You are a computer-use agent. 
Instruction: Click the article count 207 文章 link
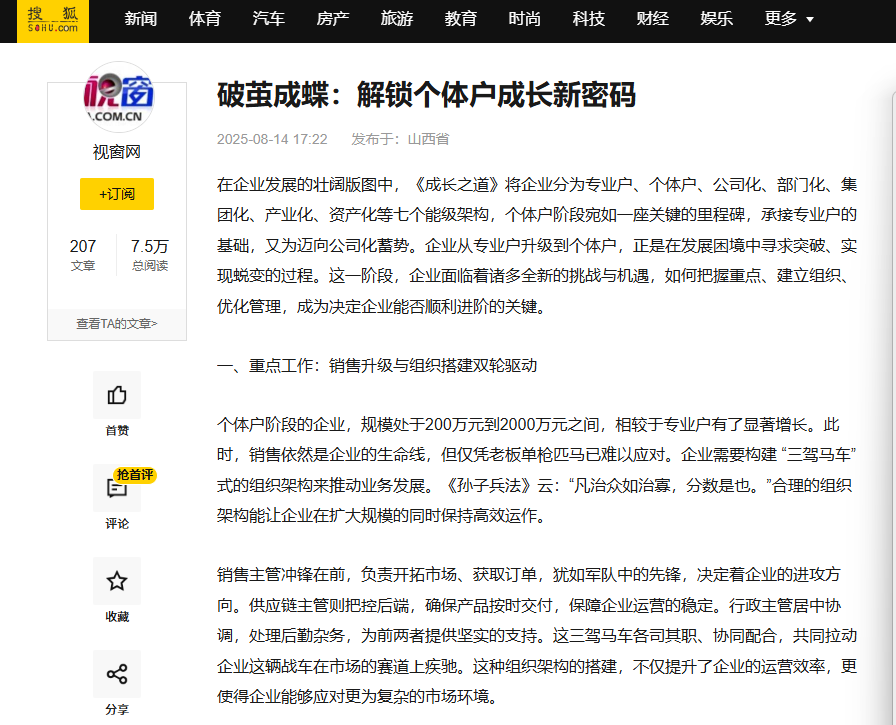(x=83, y=254)
